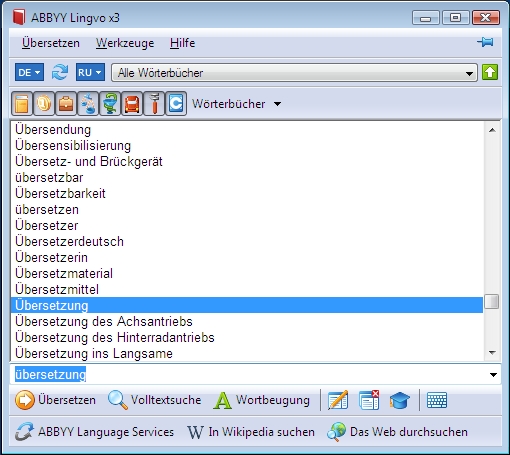Select the word Übersetzer
Screen dimensions: 510x455
tap(247, 226)
